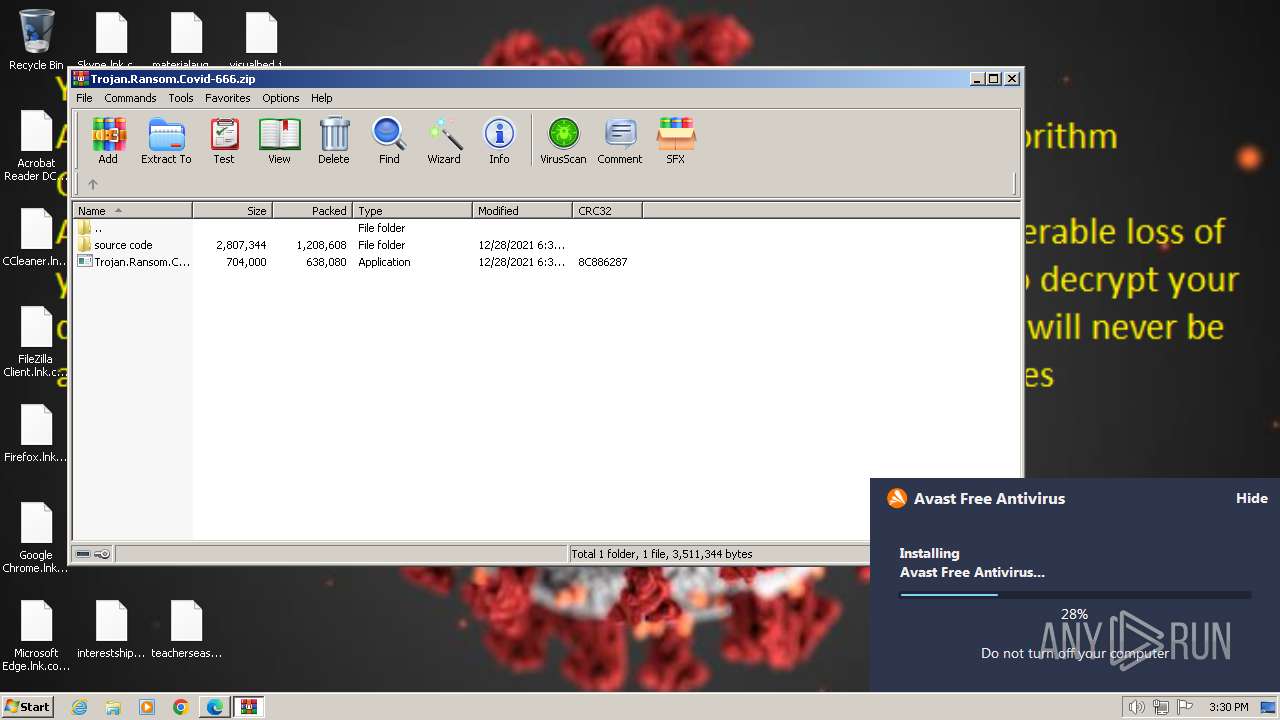Sort by the Type column header
The width and height of the screenshot is (1280, 720).
(x=413, y=210)
